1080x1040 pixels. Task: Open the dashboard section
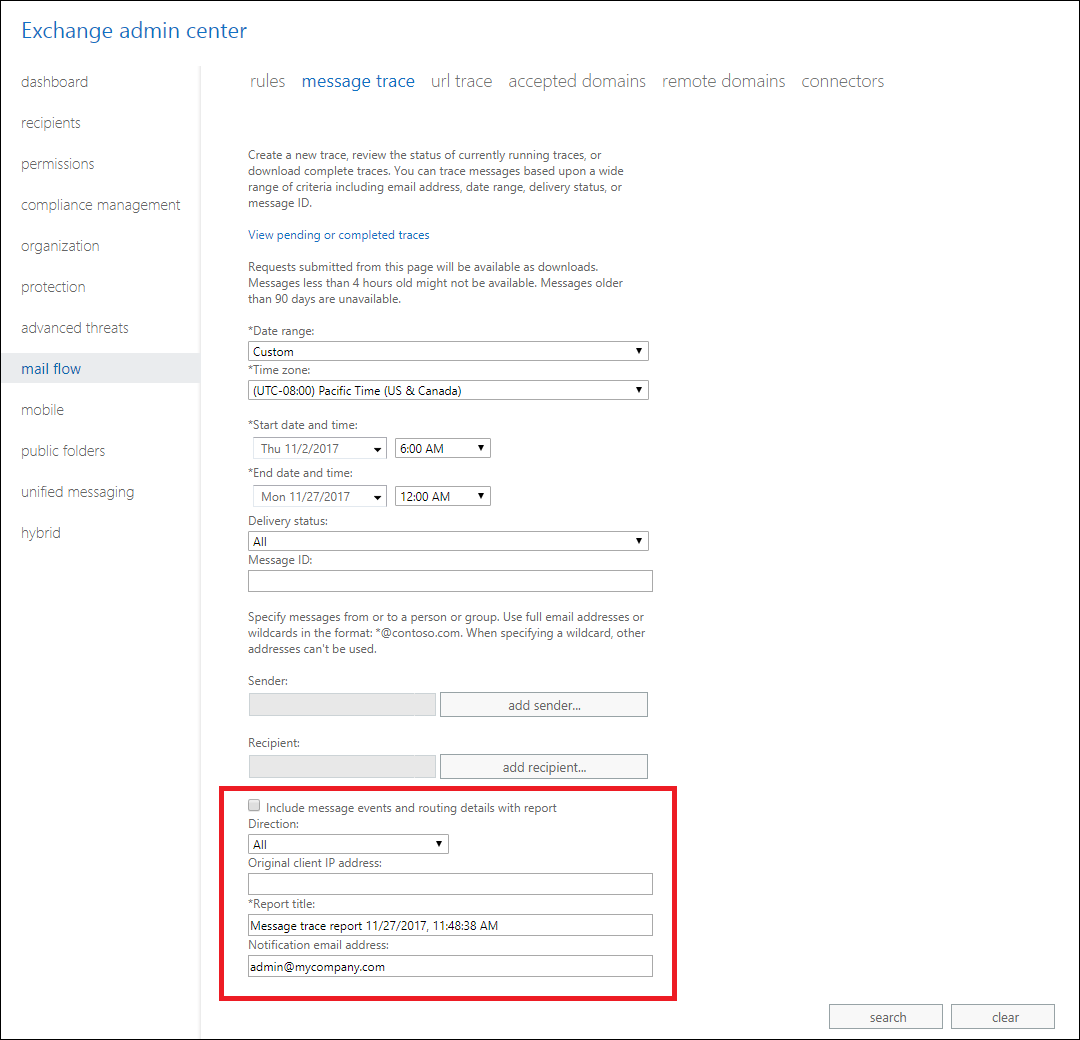(54, 82)
